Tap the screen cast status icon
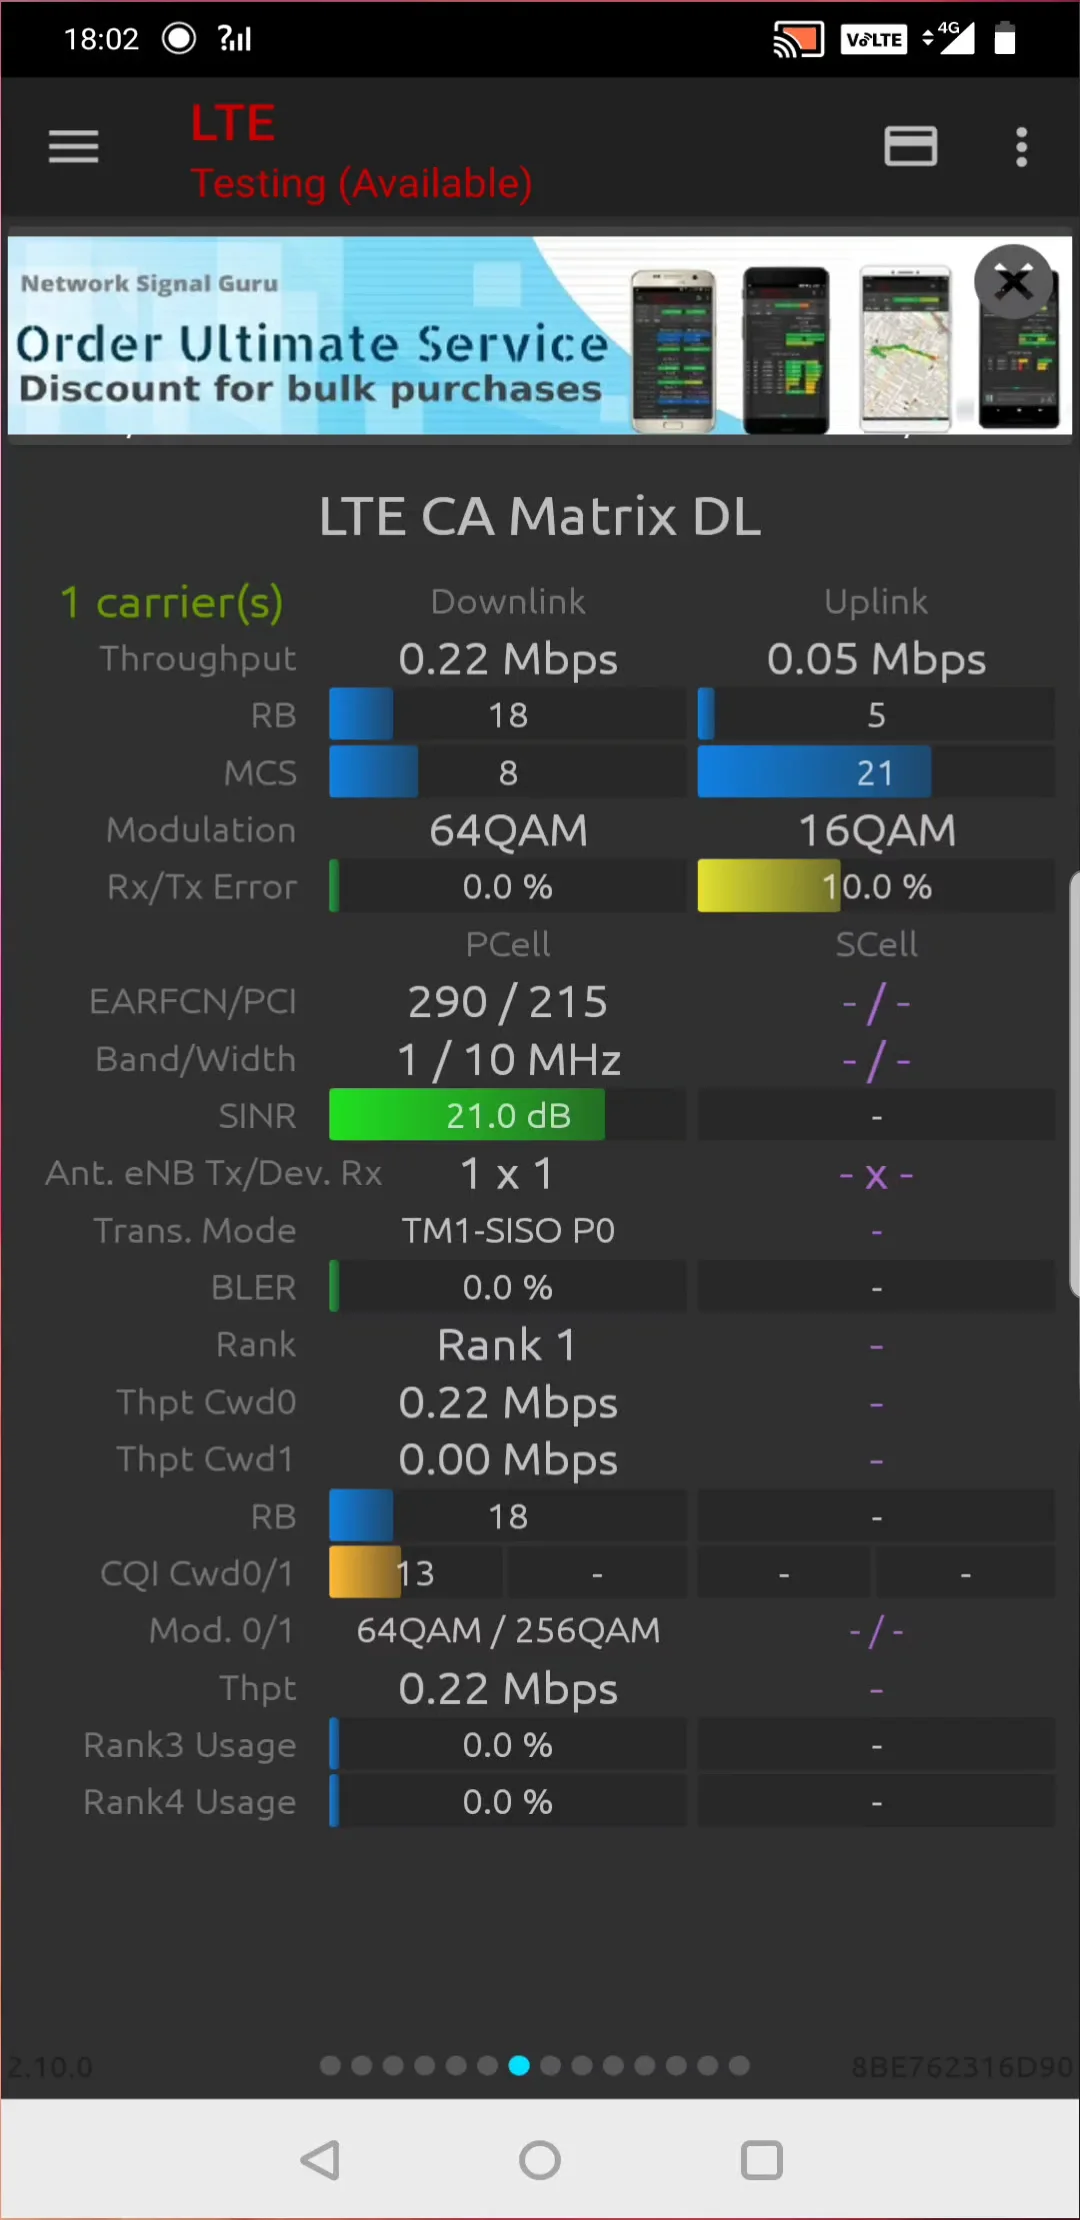Screen dimensions: 1080x2220 coord(798,39)
